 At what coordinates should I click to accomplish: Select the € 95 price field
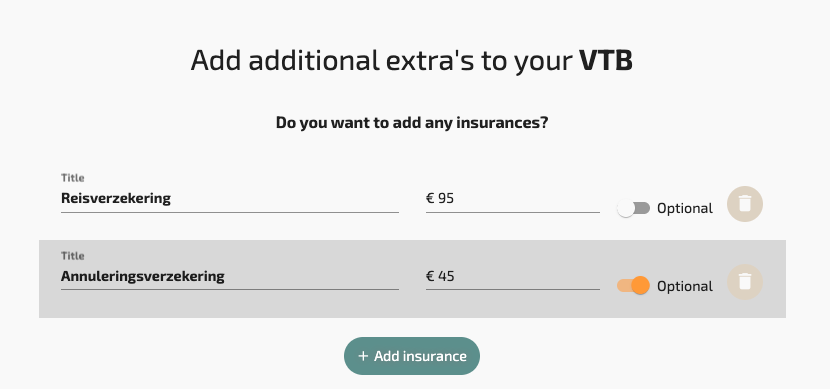[512, 199]
